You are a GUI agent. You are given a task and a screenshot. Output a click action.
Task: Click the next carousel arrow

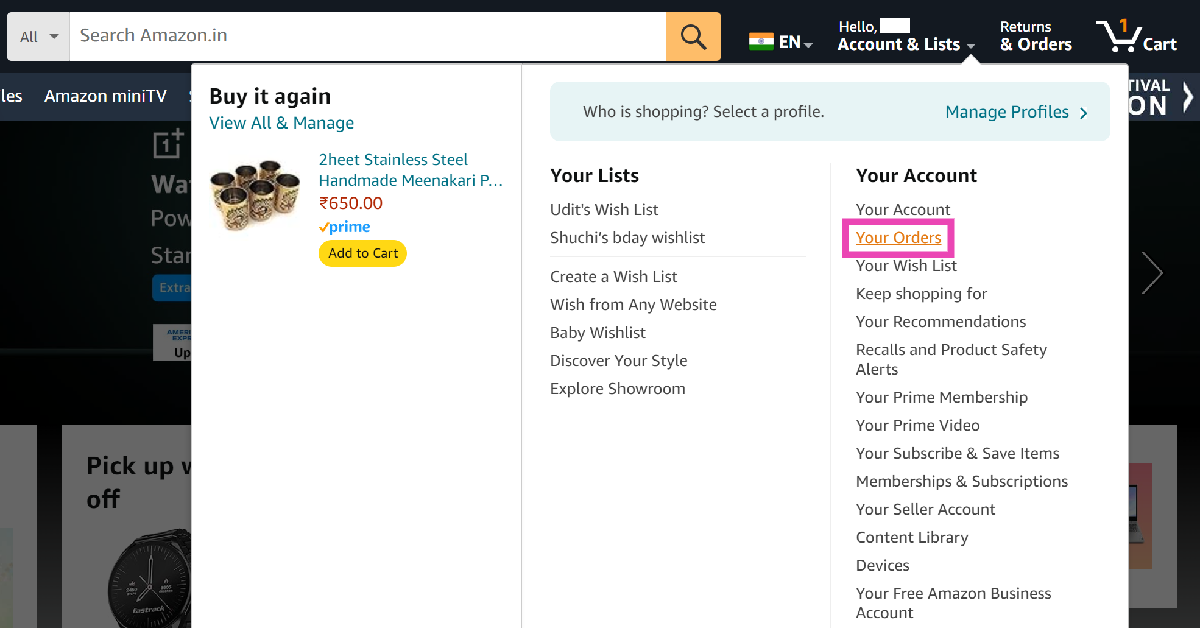click(x=1153, y=273)
